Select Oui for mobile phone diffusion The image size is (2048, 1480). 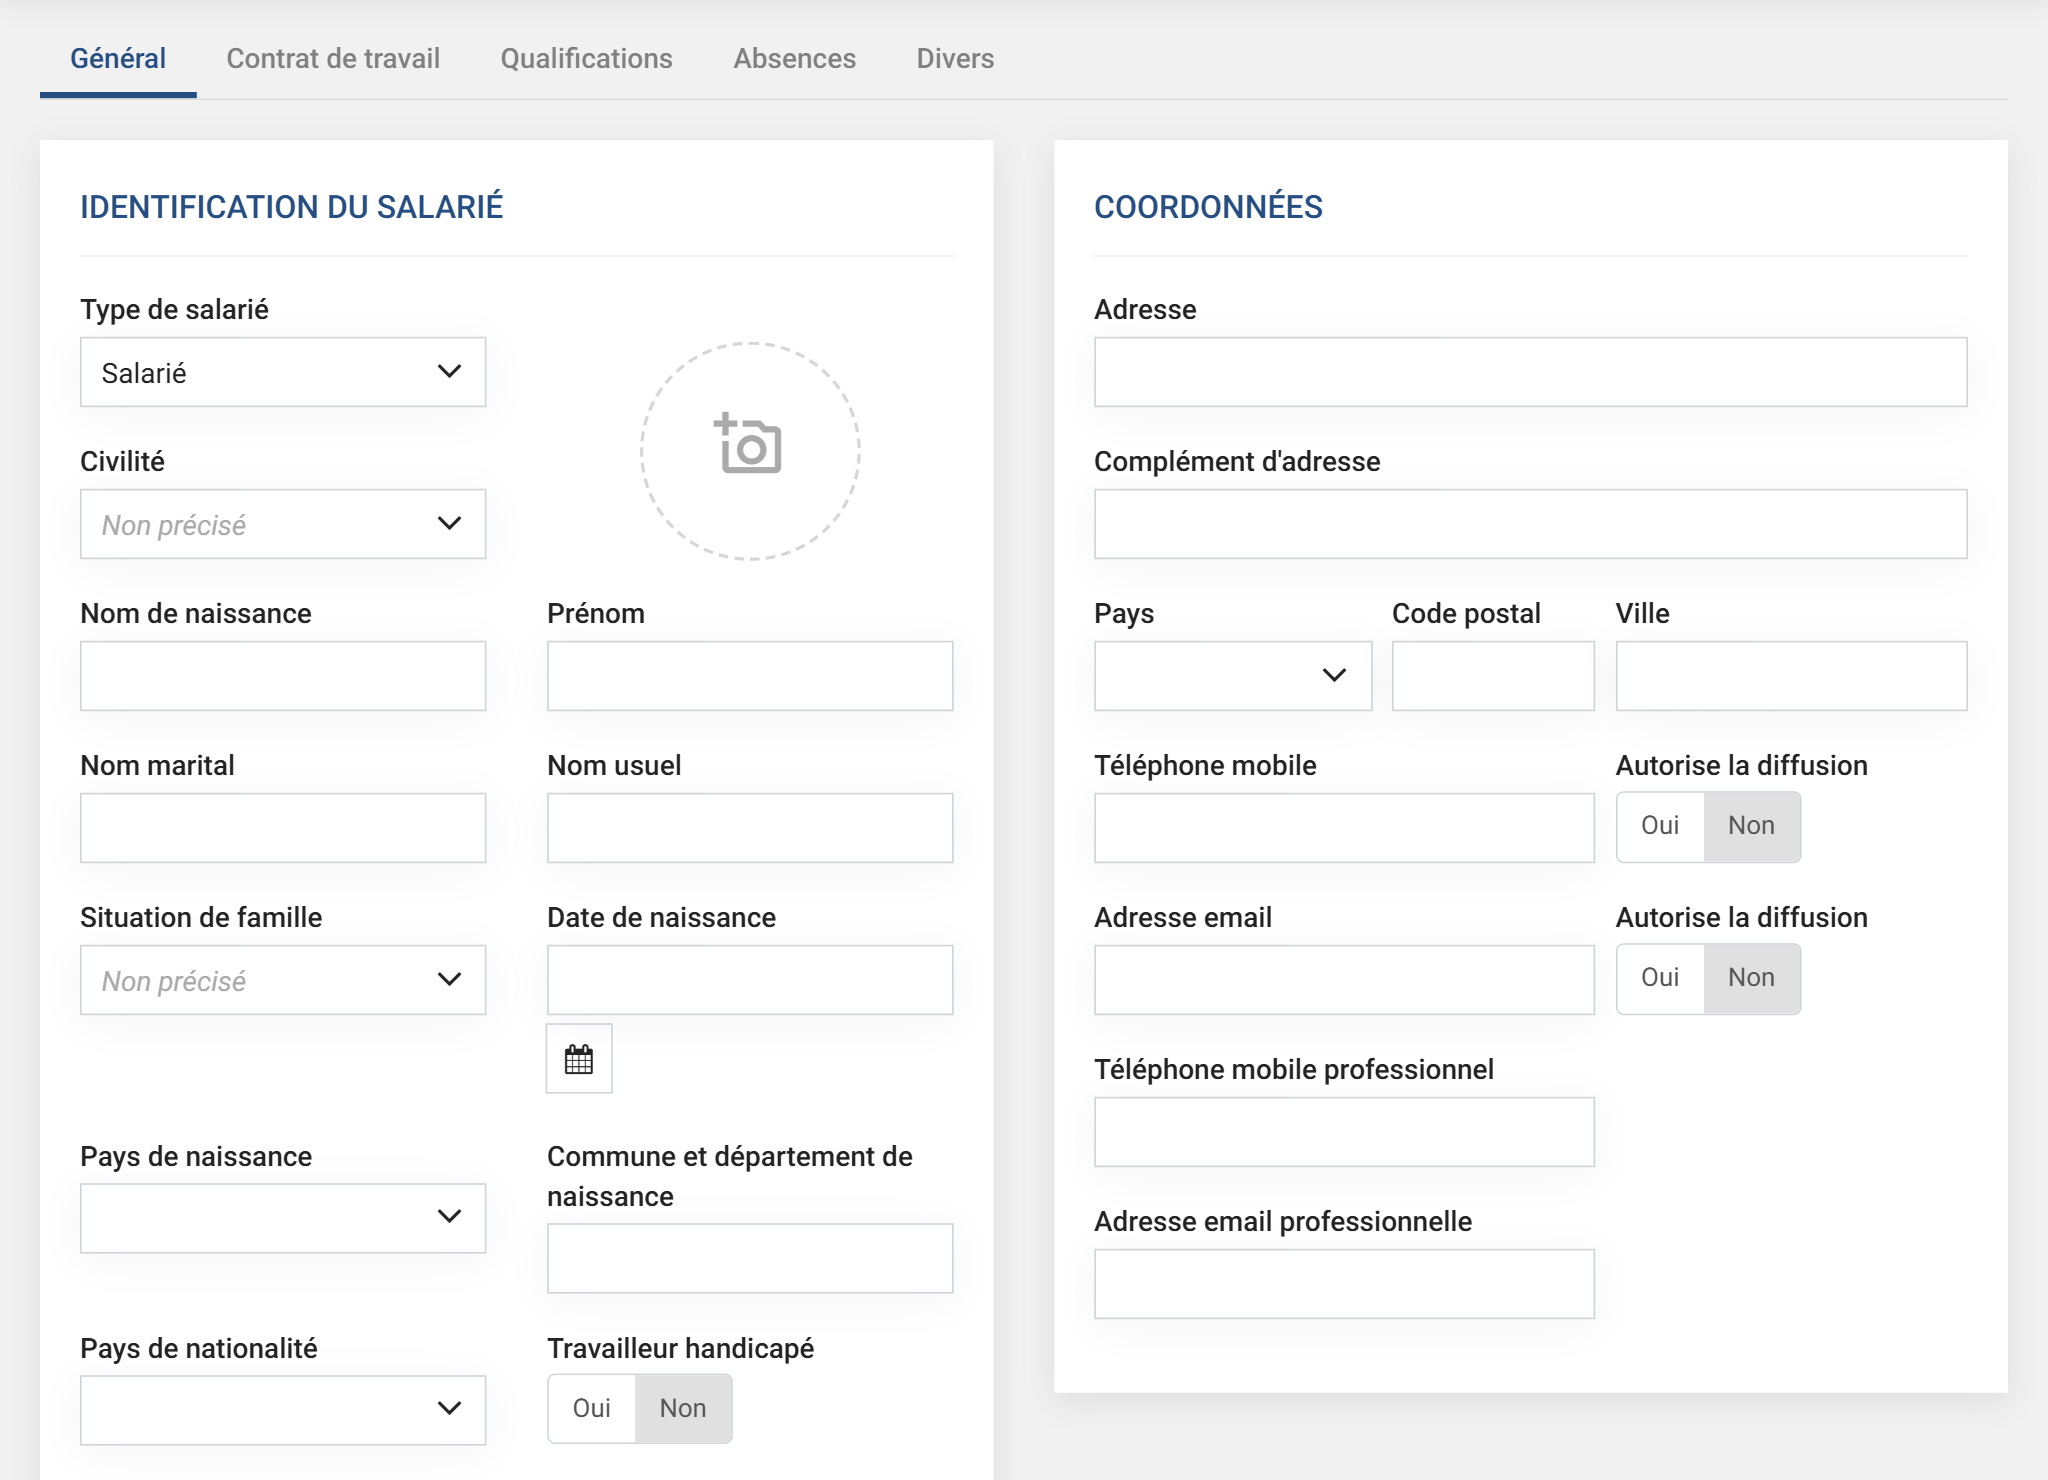1660,826
